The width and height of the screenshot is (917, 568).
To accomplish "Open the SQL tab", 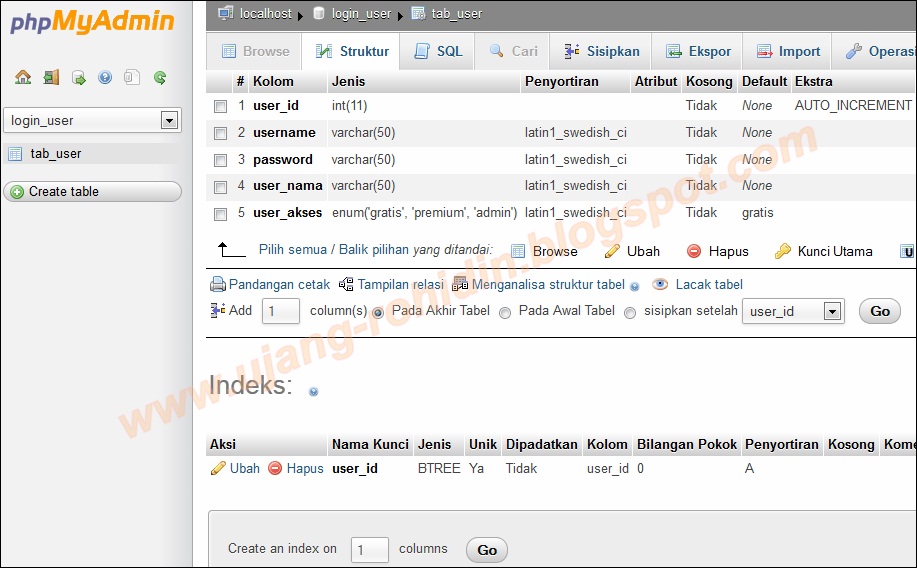I will [437, 51].
